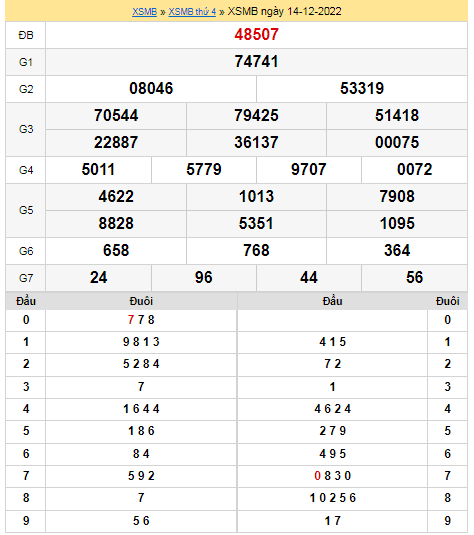The image size is (474, 535).
Task: Click G3 number 36137
Action: (x=256, y=143)
